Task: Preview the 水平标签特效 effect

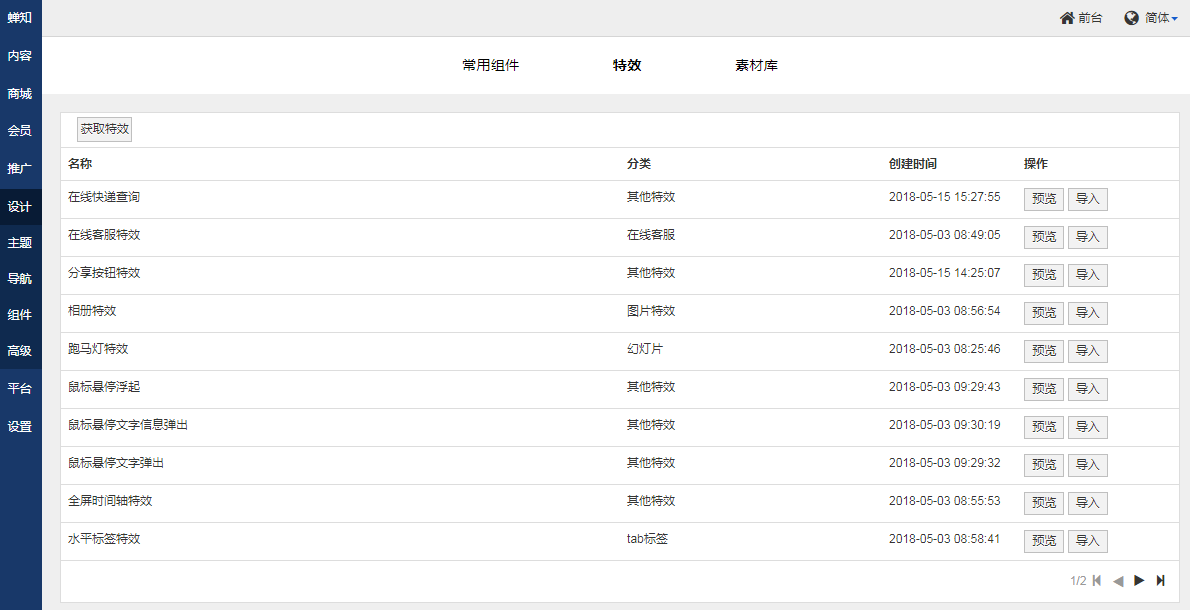Action: (x=1044, y=541)
